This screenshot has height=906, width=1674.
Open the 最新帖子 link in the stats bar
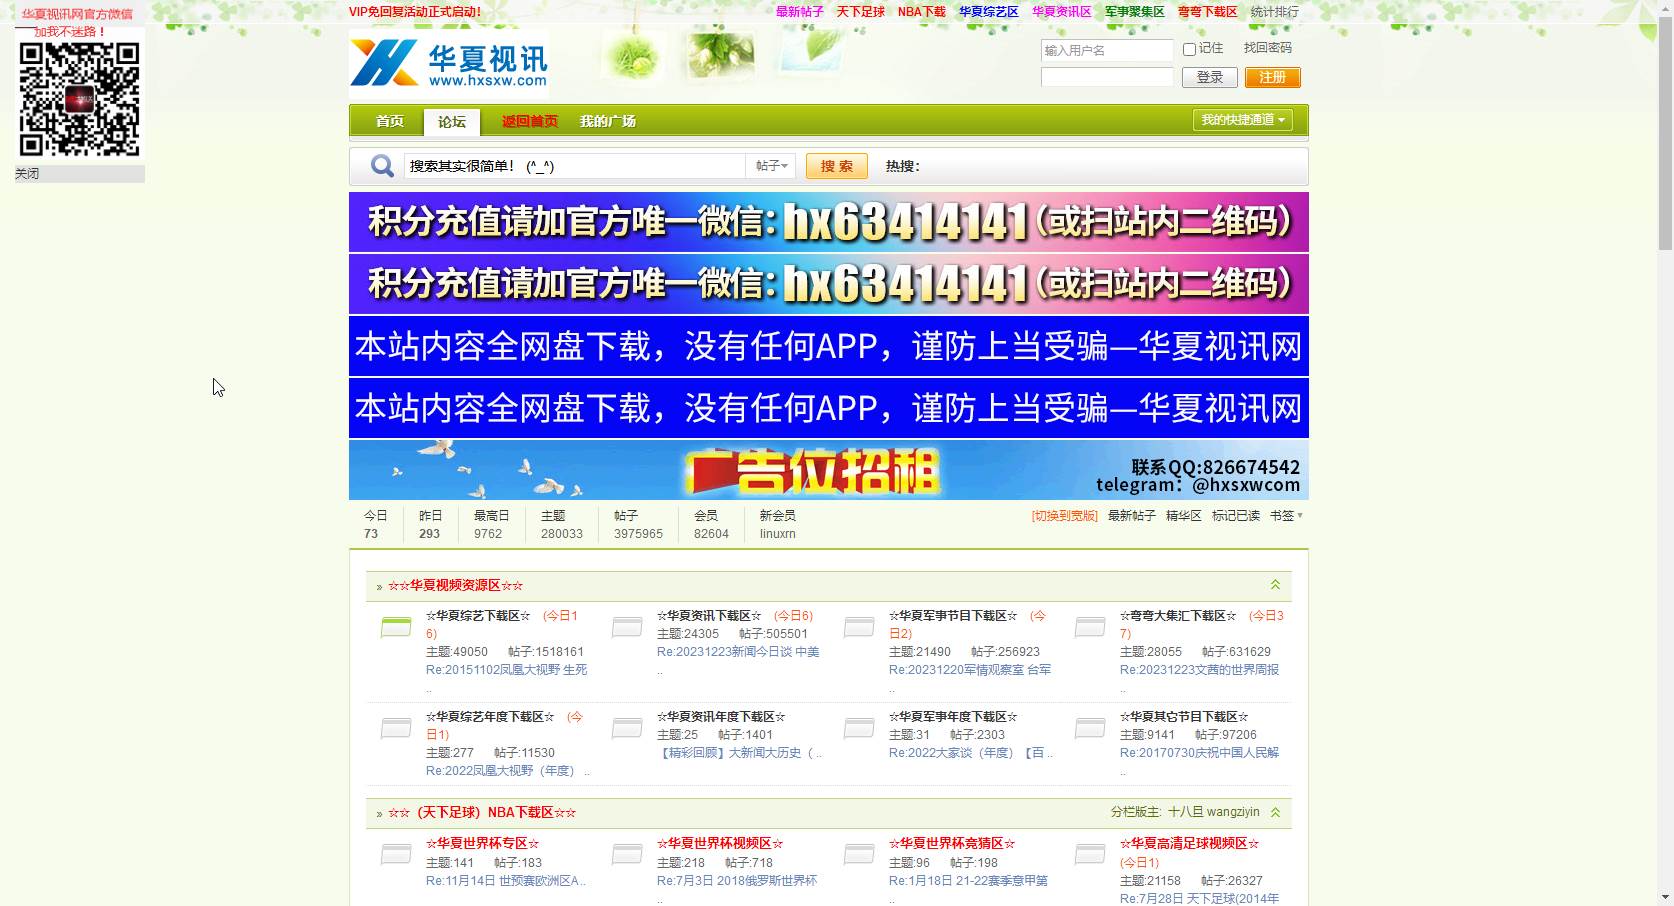coord(1132,516)
